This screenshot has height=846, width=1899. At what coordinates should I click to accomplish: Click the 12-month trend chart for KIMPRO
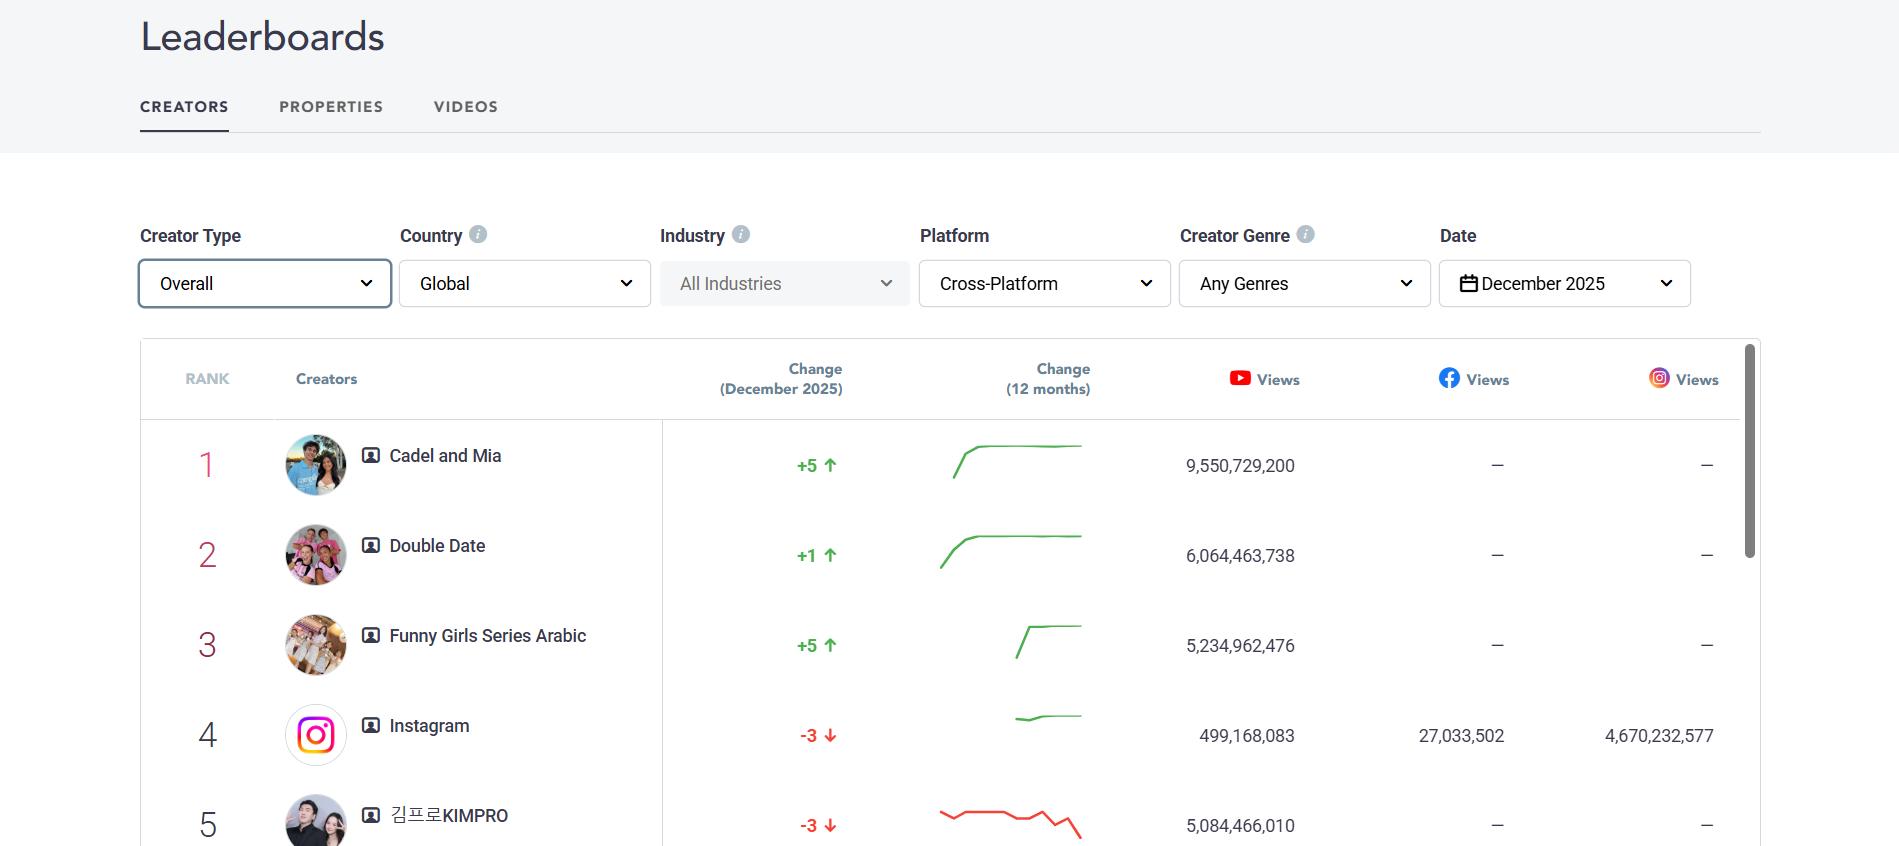tap(1011, 824)
